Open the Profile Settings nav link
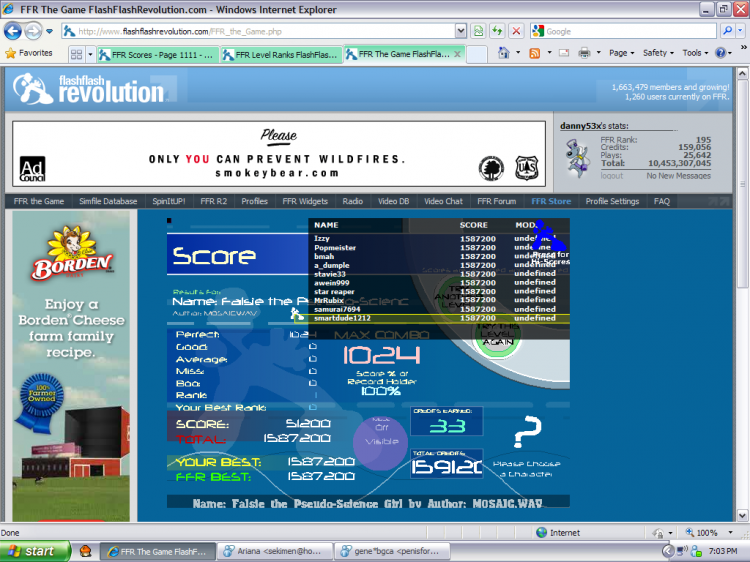This screenshot has width=750, height=562. coord(612,201)
